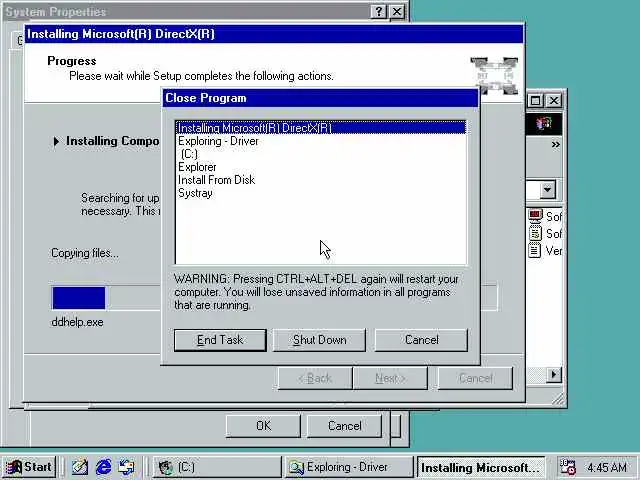Maximize the Explorer window behind
640x480 pixels.
[x=536, y=100]
